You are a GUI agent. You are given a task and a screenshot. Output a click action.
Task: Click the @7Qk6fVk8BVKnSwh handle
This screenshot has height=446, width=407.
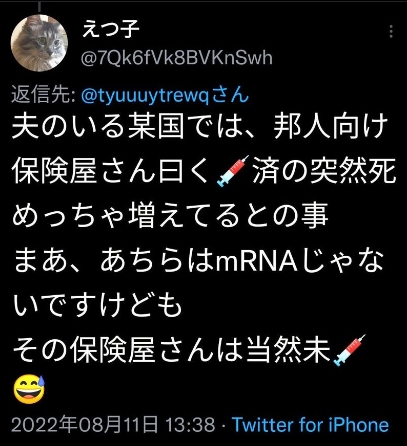(x=177, y=58)
